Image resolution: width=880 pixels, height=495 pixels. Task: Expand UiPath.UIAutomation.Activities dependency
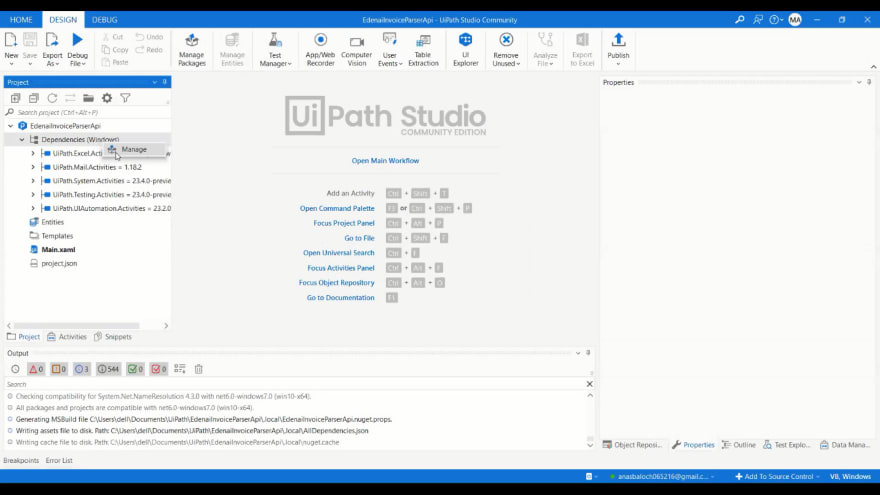coord(33,208)
